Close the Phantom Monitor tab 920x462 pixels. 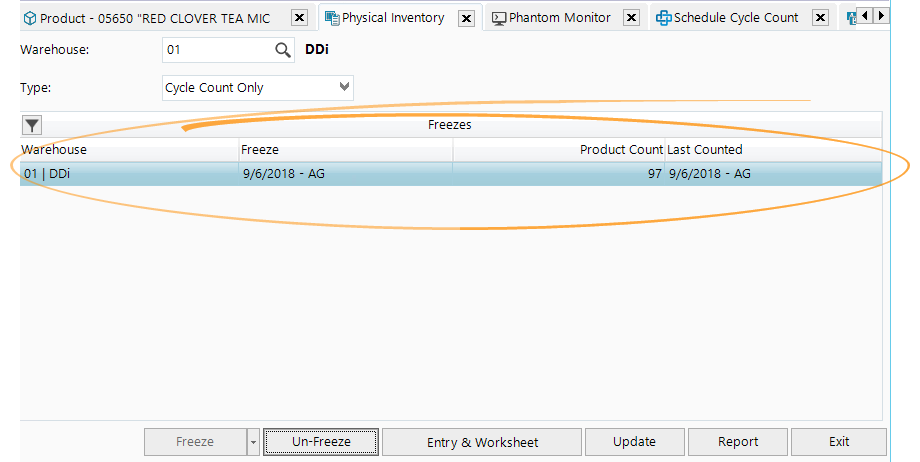[x=631, y=18]
